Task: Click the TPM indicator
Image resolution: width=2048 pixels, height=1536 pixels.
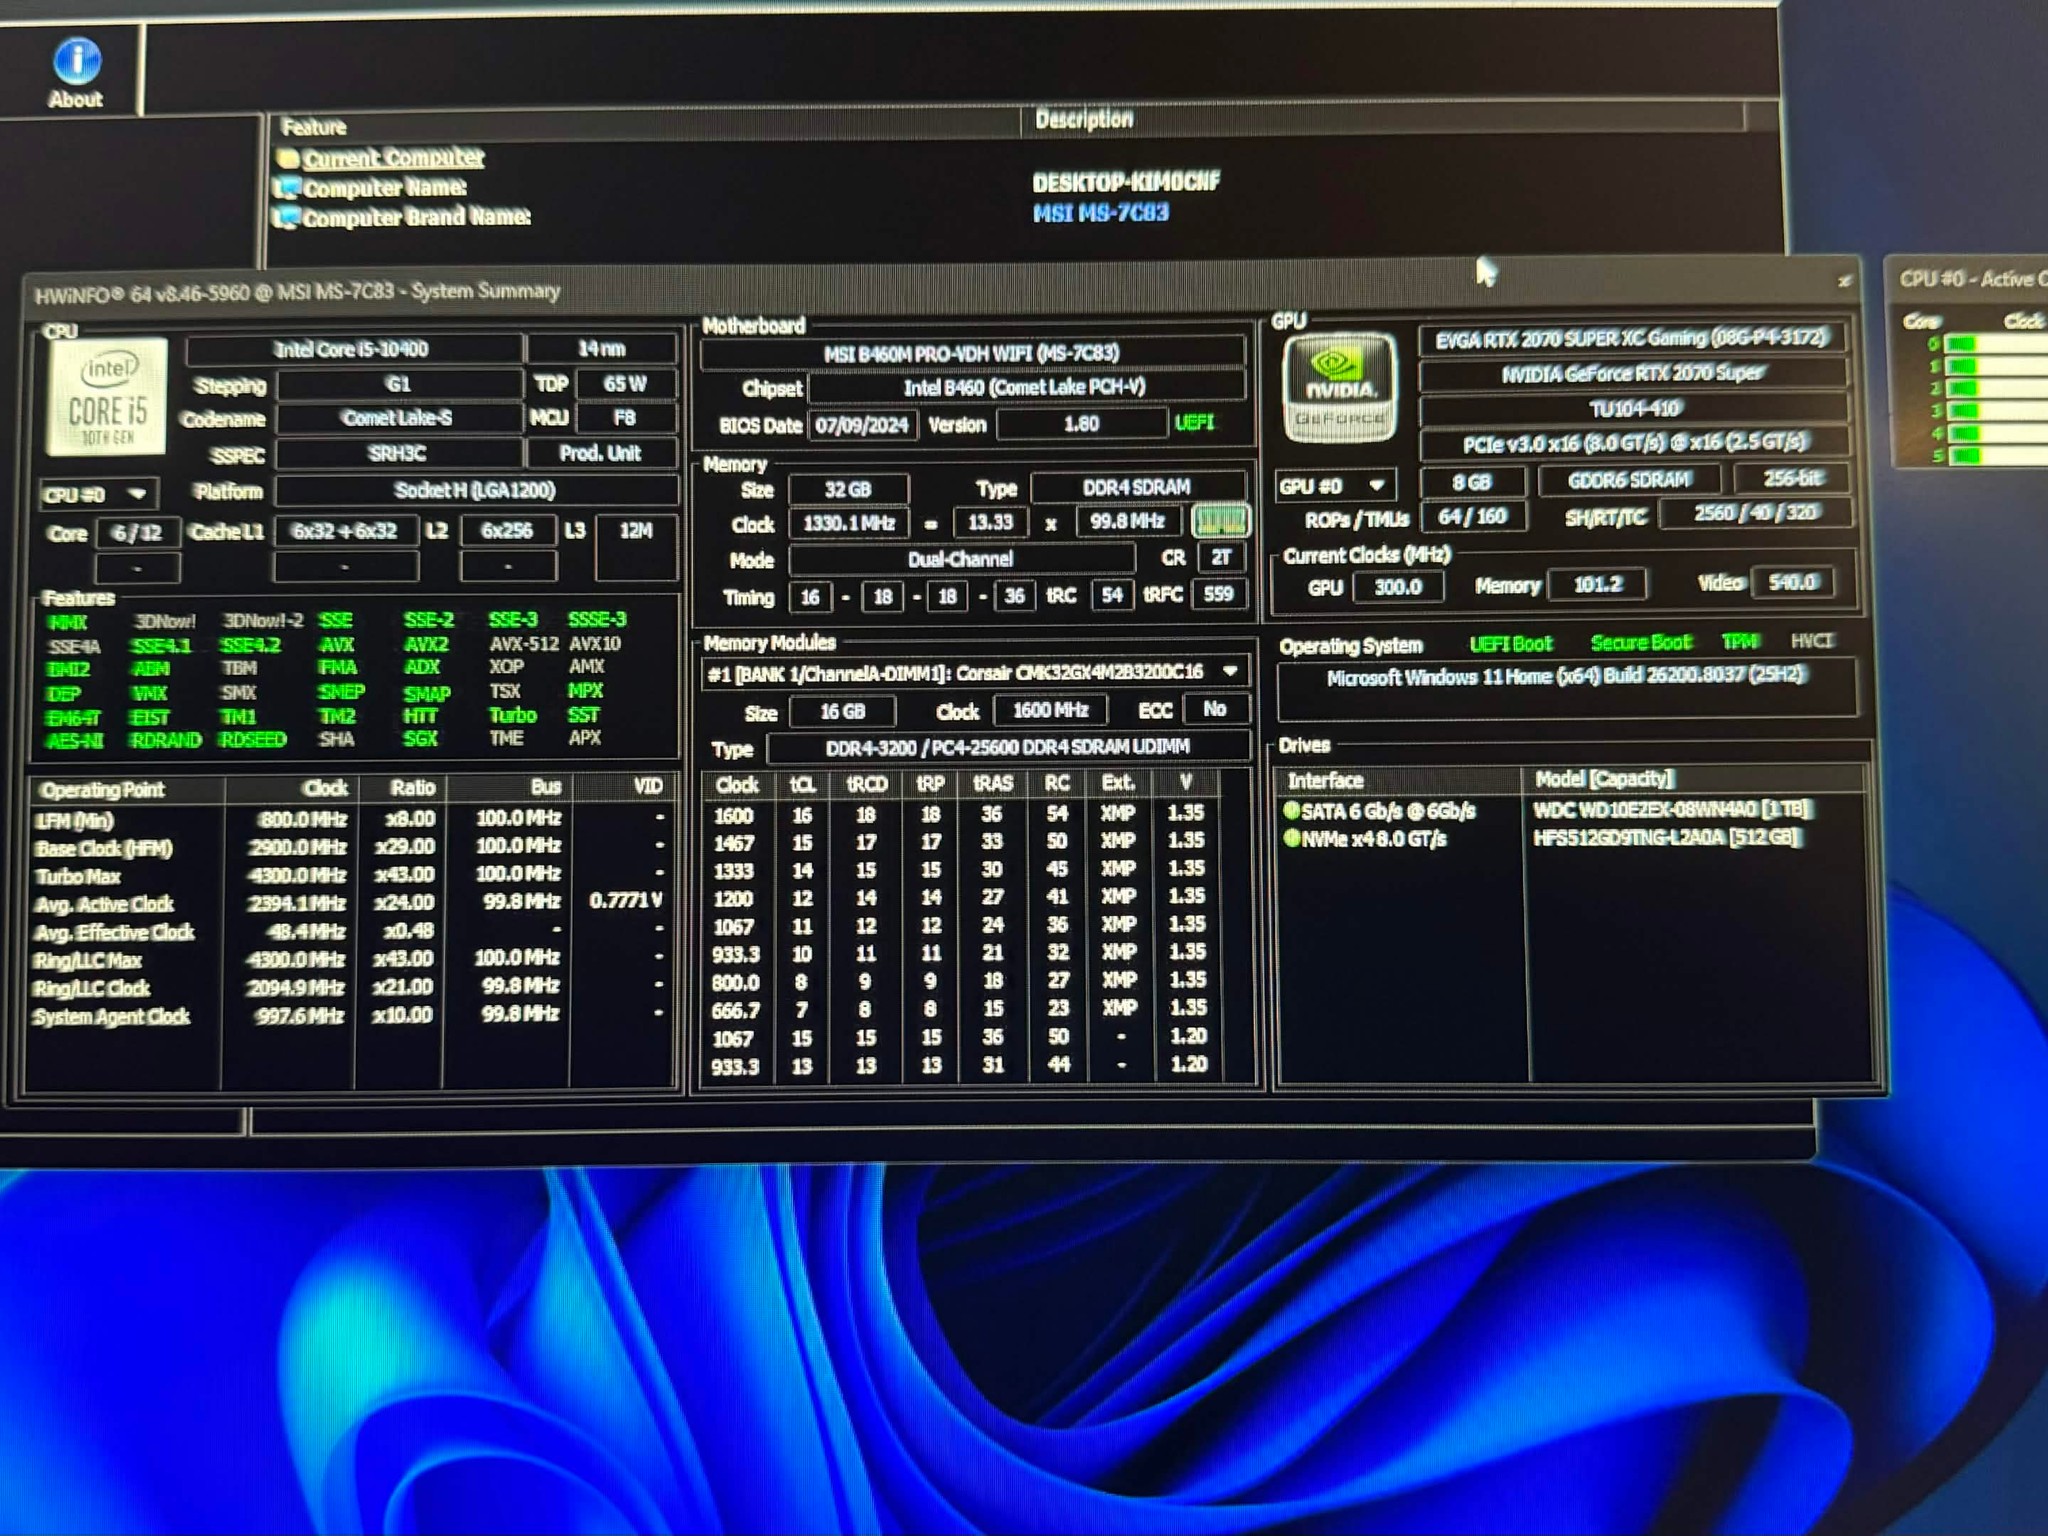Action: 1740,641
